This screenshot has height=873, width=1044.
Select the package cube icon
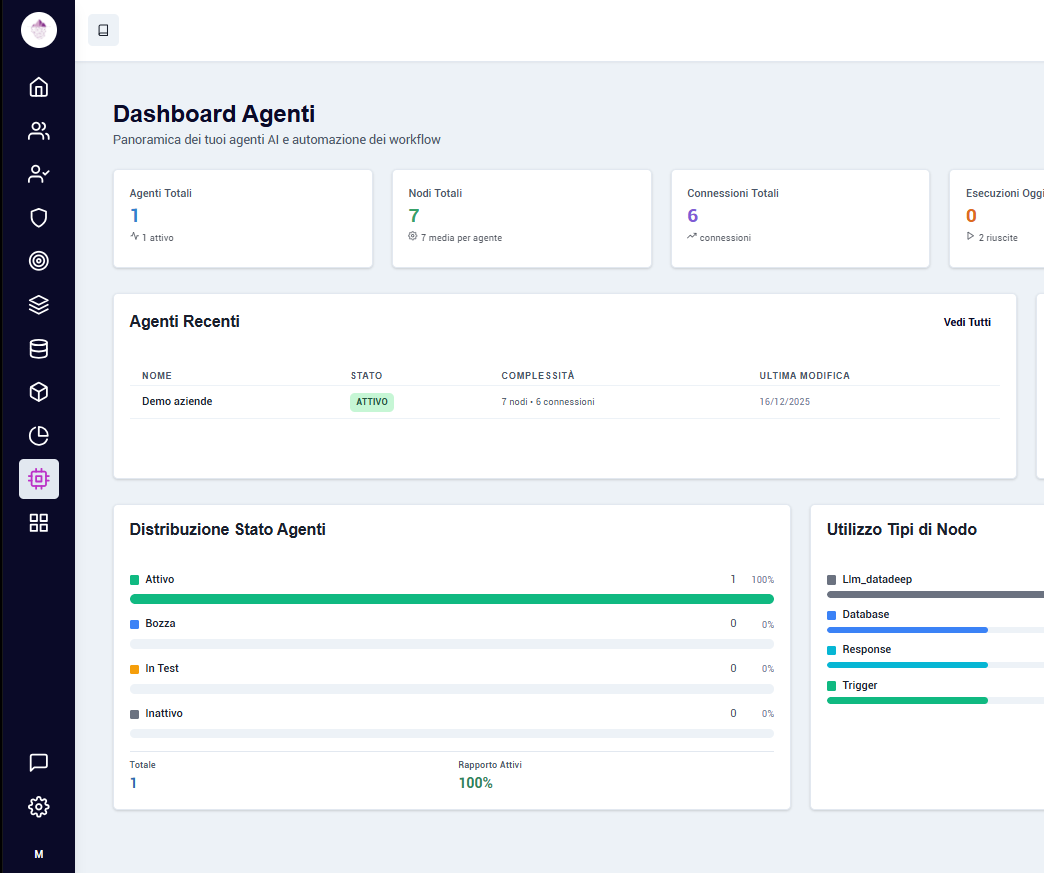click(38, 392)
